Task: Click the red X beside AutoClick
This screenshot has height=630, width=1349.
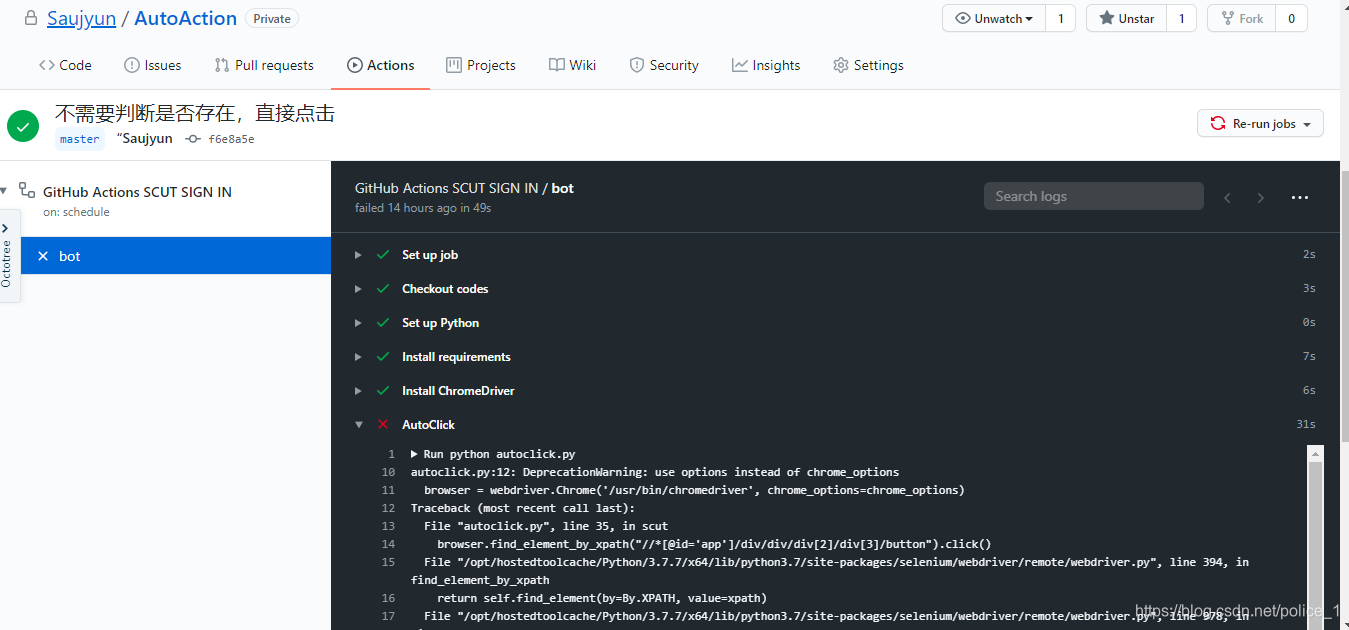Action: (x=383, y=425)
